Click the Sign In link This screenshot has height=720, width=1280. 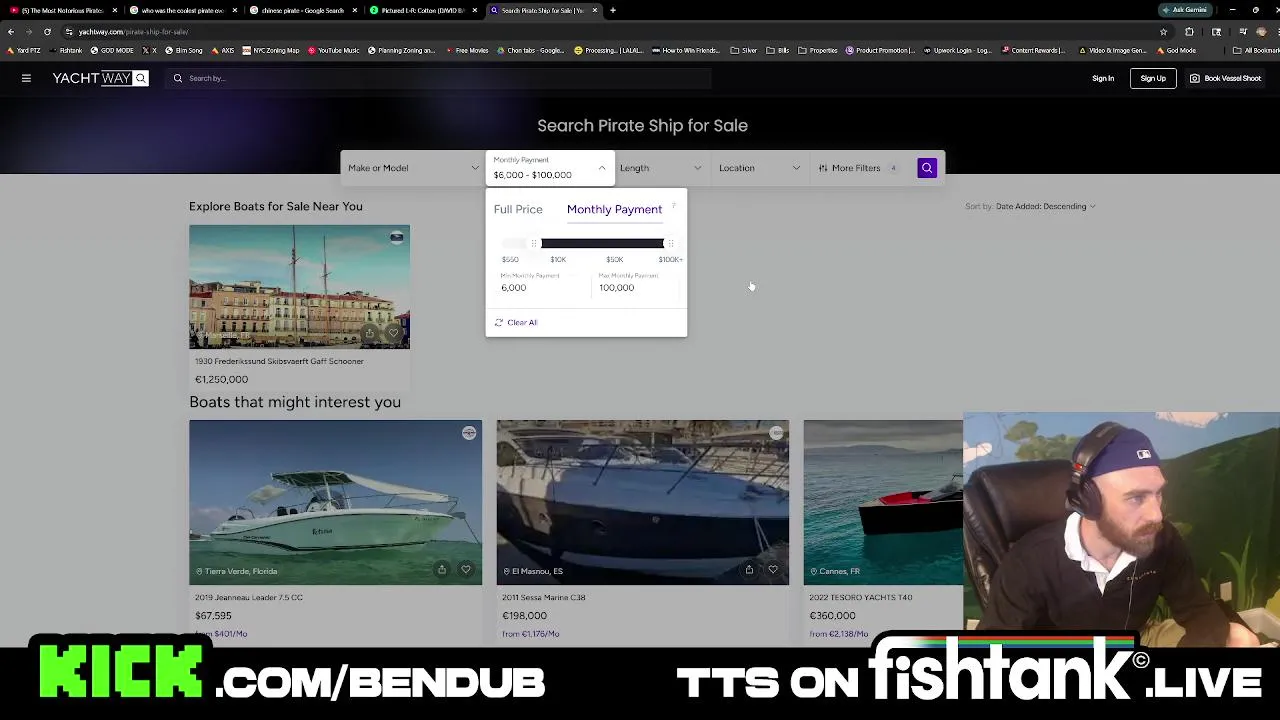[1103, 78]
